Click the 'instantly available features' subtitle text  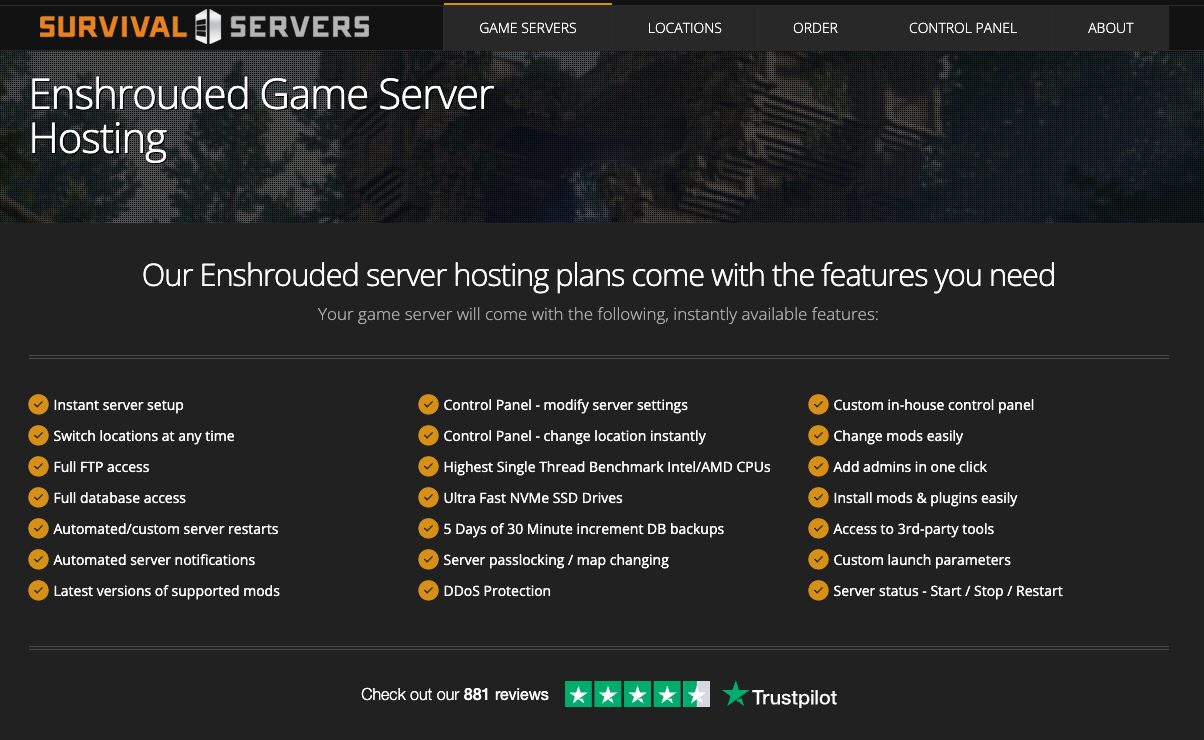point(598,314)
